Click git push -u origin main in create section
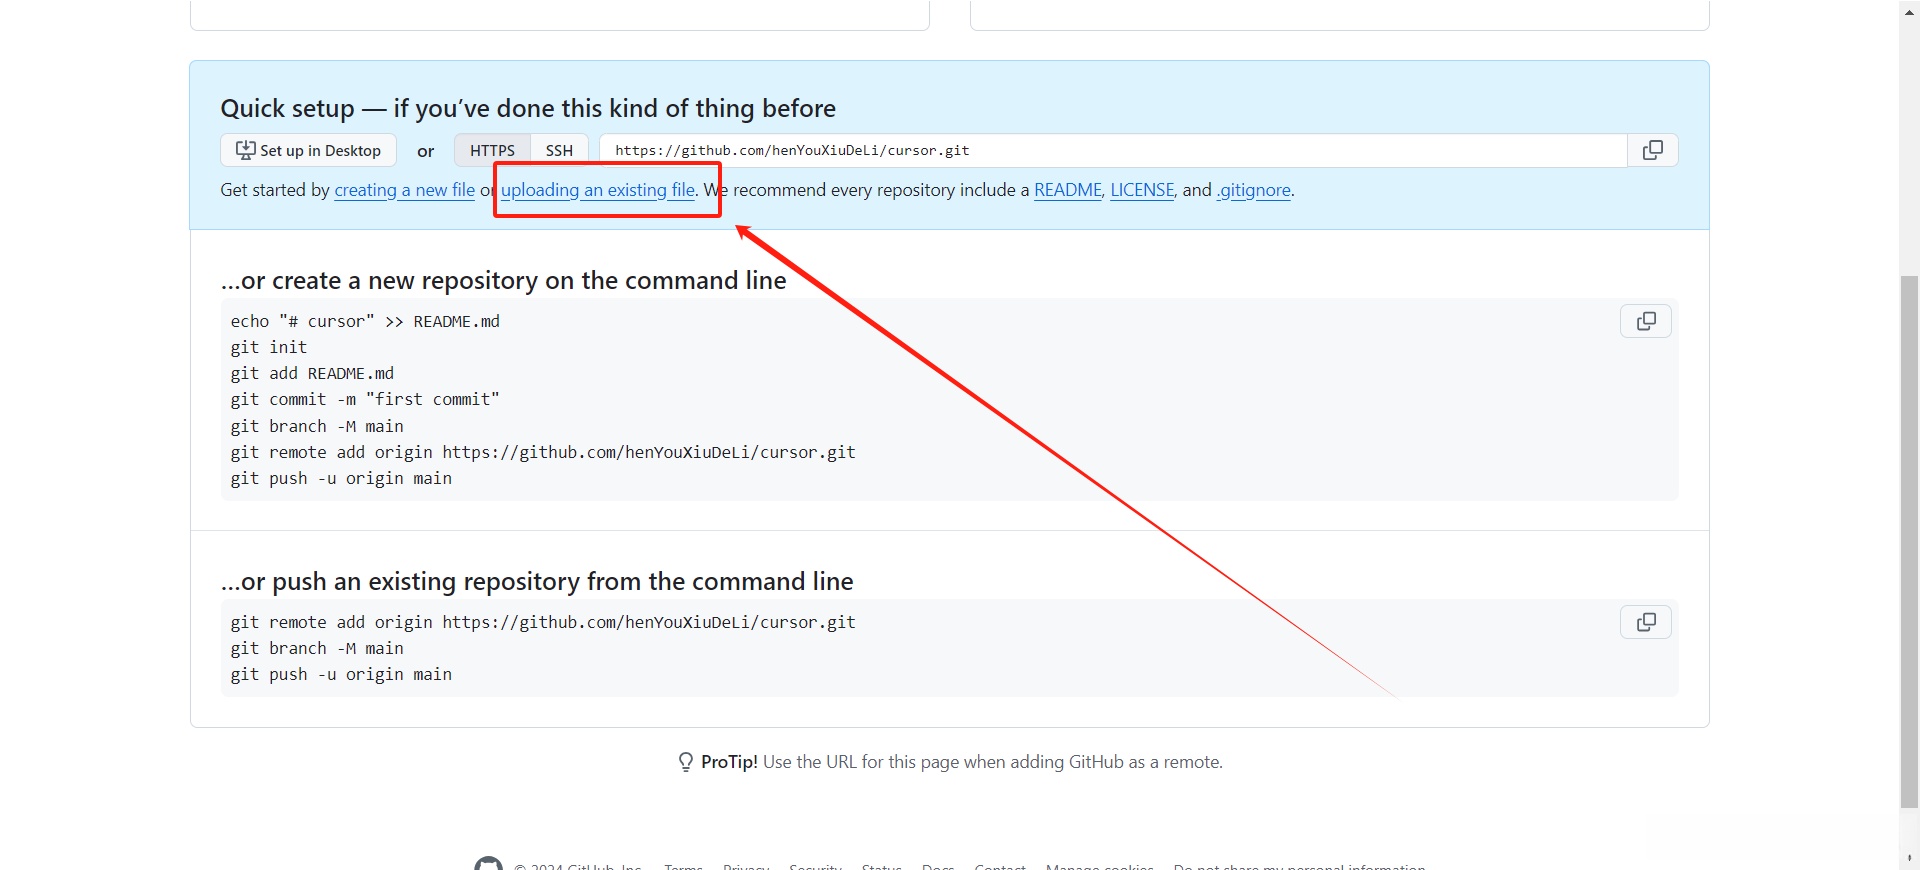The width and height of the screenshot is (1920, 870). coord(341,478)
